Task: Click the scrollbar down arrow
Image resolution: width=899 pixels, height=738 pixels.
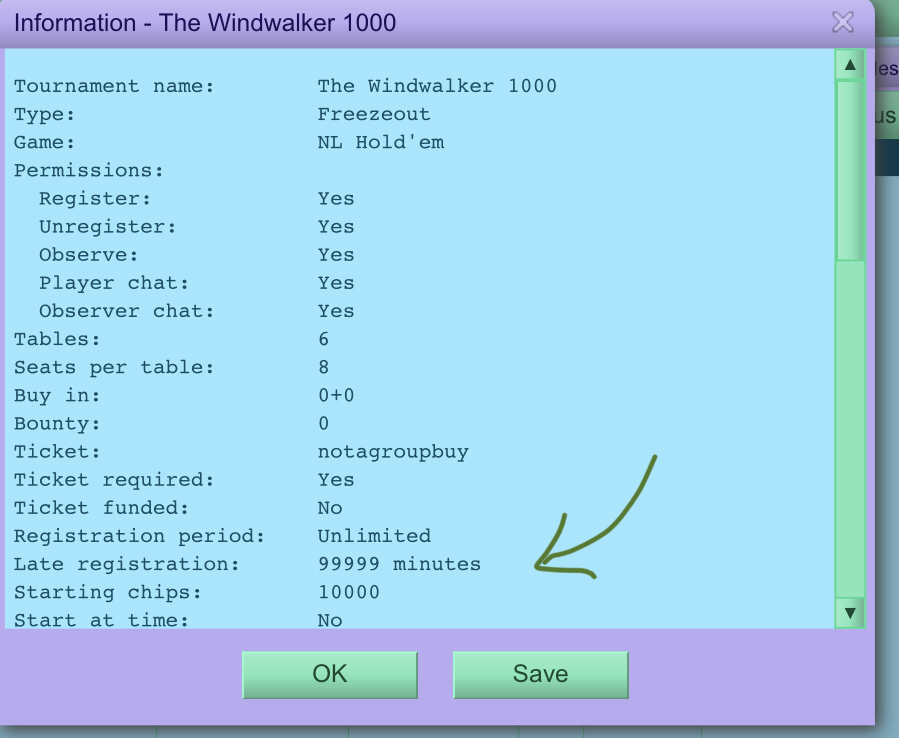Action: pos(849,612)
